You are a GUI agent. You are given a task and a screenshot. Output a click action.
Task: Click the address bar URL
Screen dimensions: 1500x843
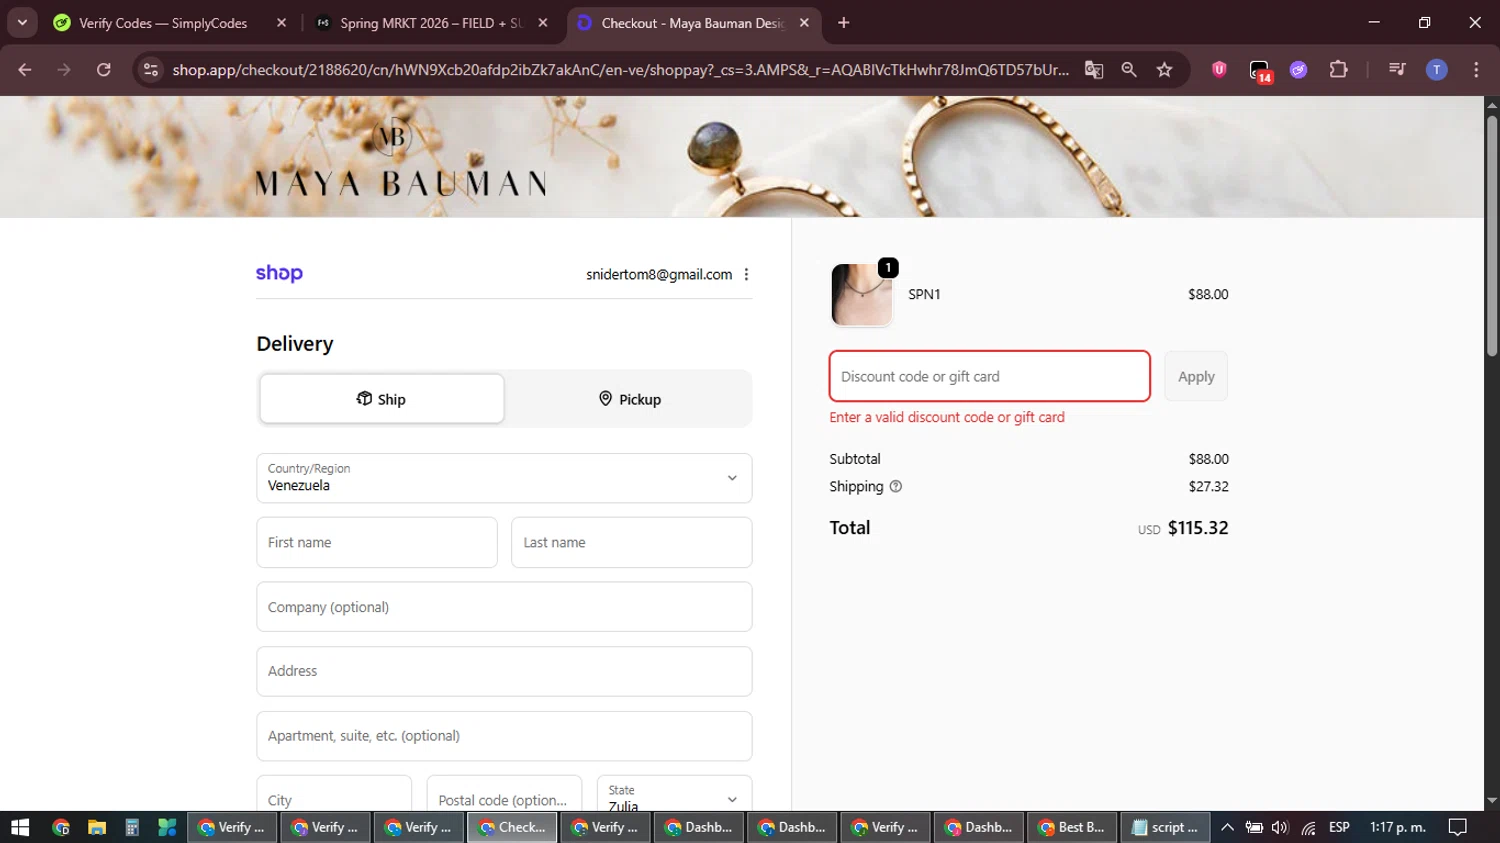point(620,69)
